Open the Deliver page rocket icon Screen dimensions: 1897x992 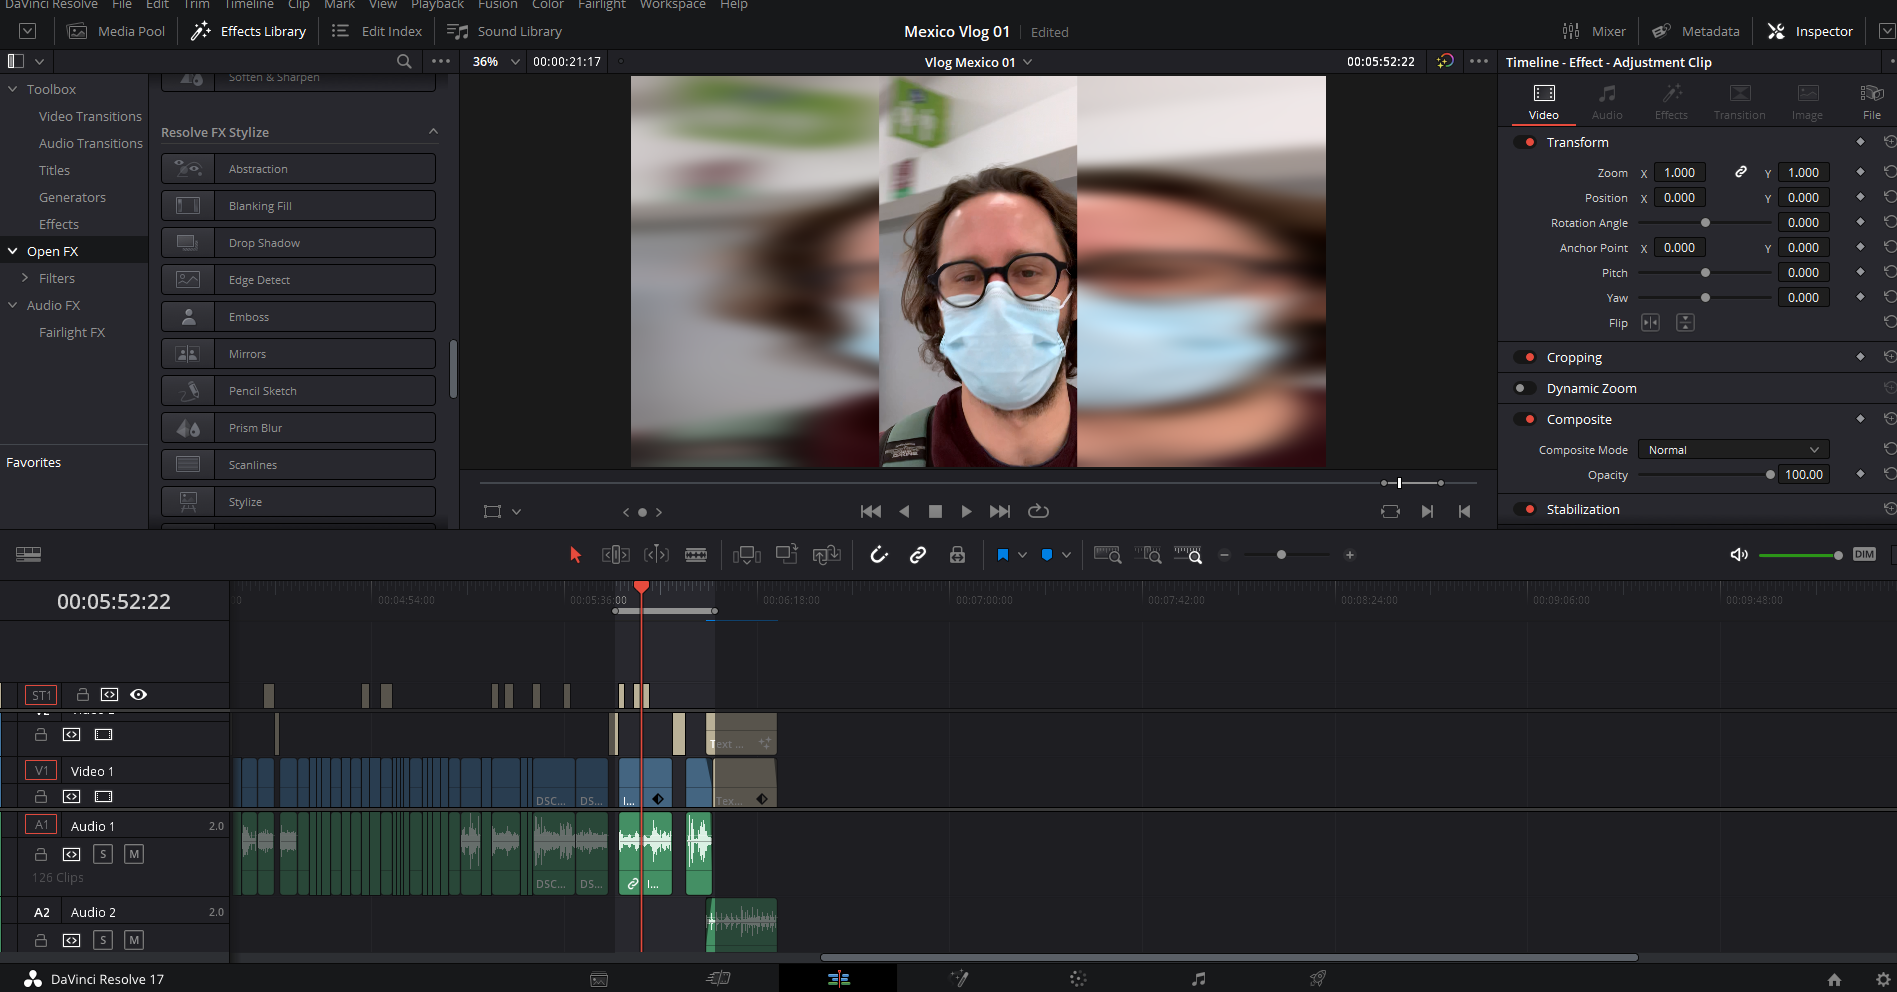click(1318, 979)
